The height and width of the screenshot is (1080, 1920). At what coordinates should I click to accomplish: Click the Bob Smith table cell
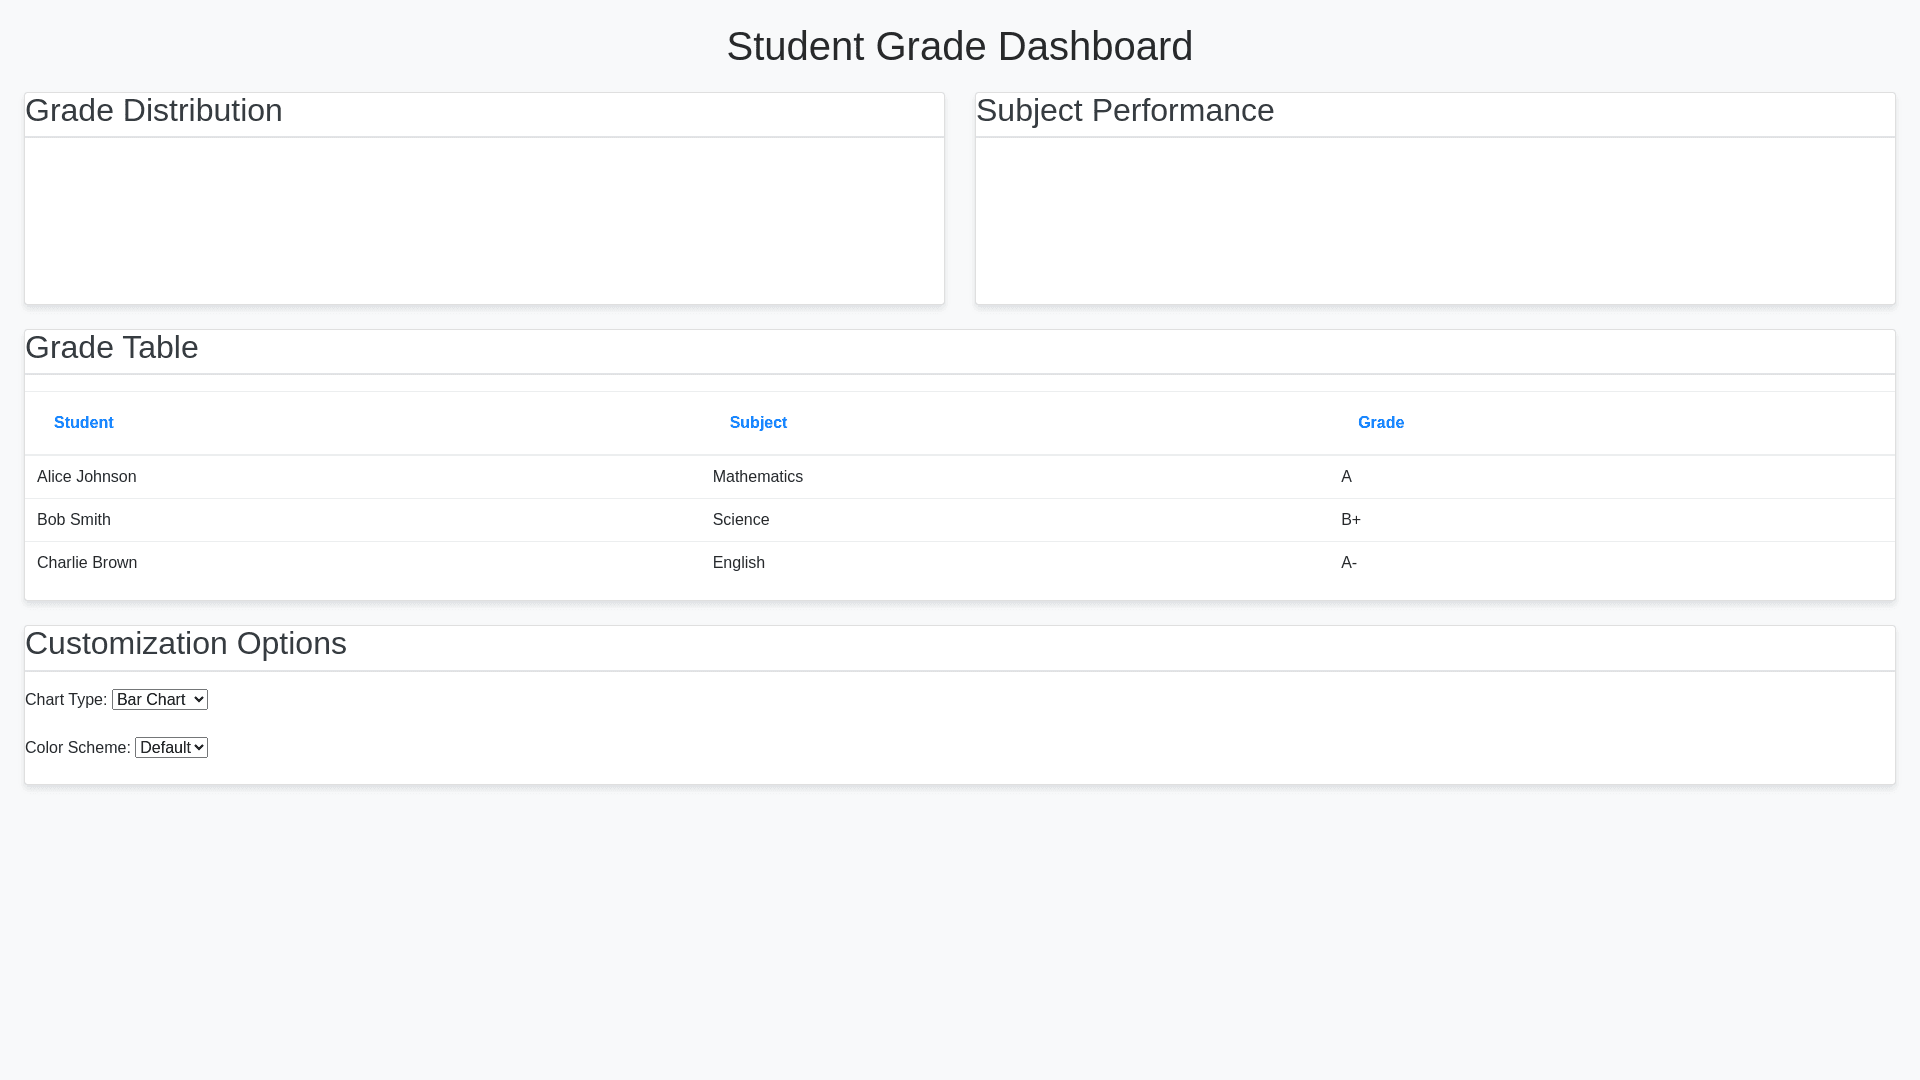coord(74,520)
